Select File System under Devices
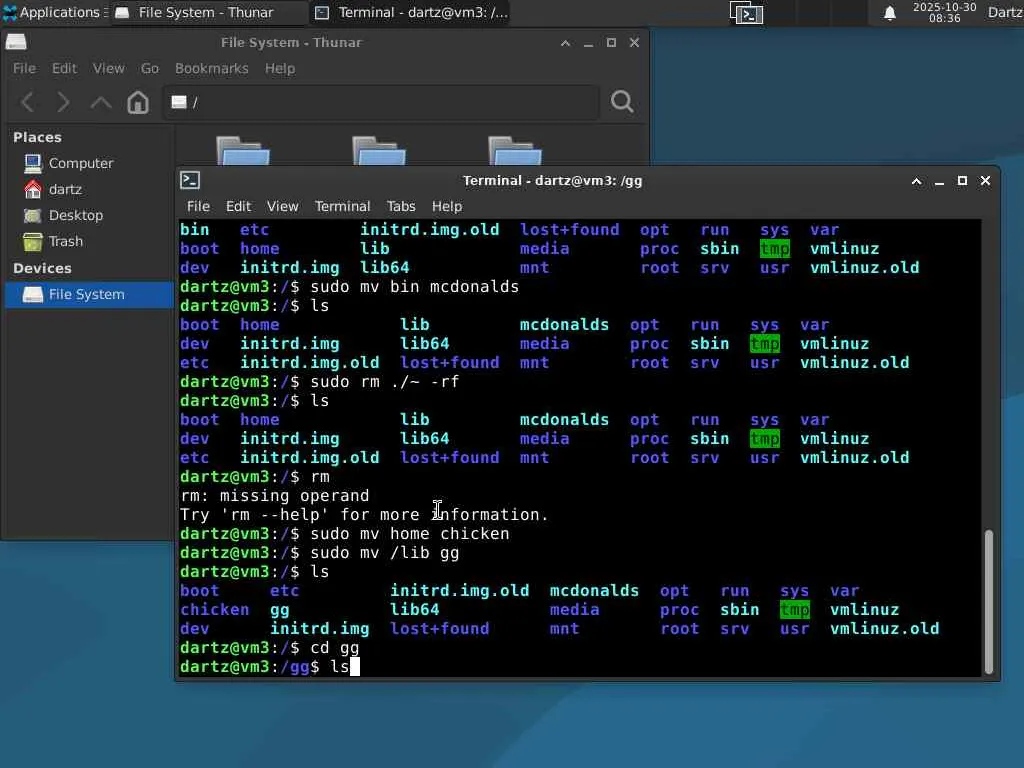The image size is (1024, 768). click(x=89, y=295)
